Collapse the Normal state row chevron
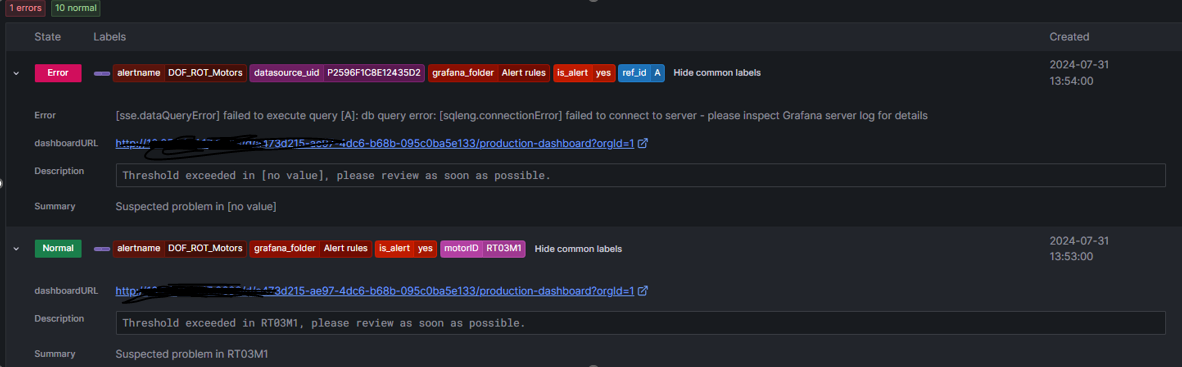 16,248
